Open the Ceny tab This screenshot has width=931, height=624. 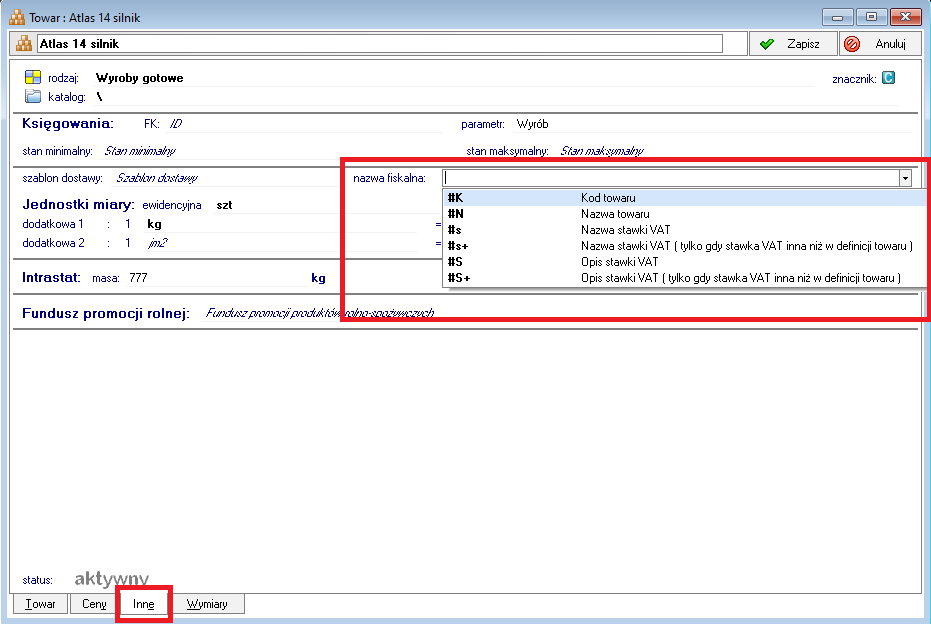coord(94,604)
